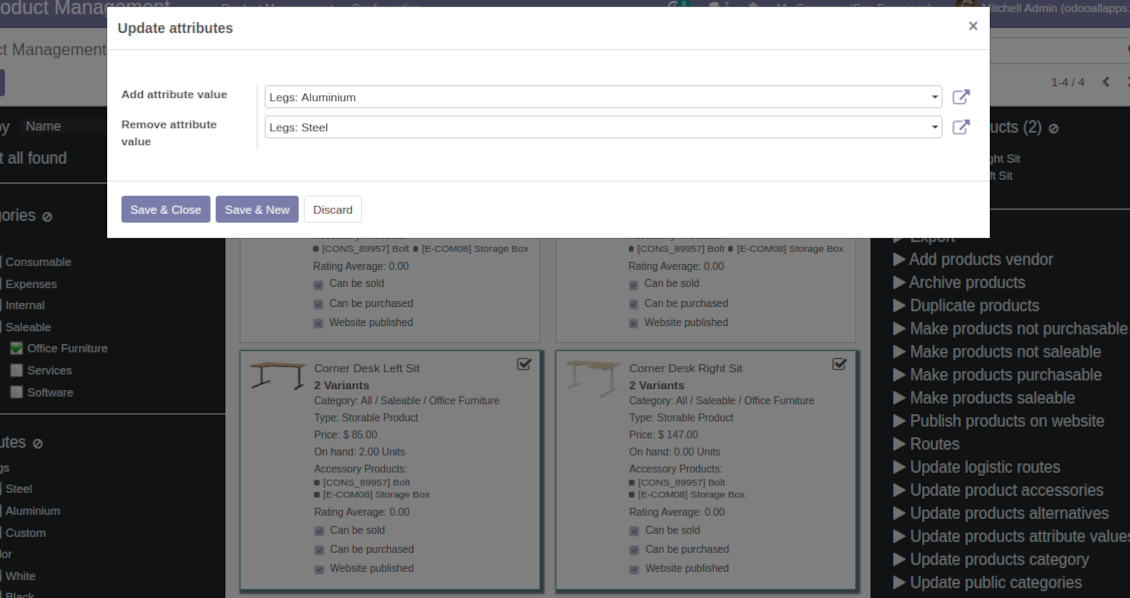Toggle Services category checkbox

(16, 370)
